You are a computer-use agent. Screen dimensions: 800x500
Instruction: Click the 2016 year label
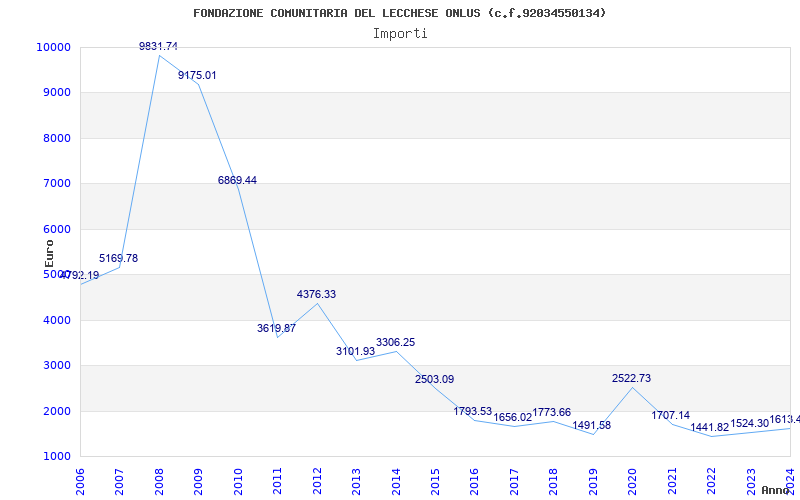point(474,481)
